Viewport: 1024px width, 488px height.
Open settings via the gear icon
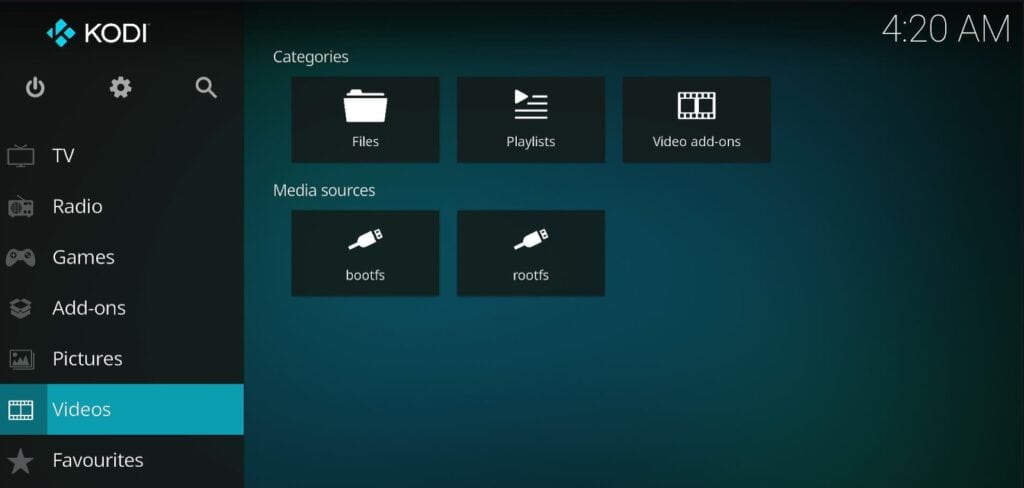pos(120,88)
